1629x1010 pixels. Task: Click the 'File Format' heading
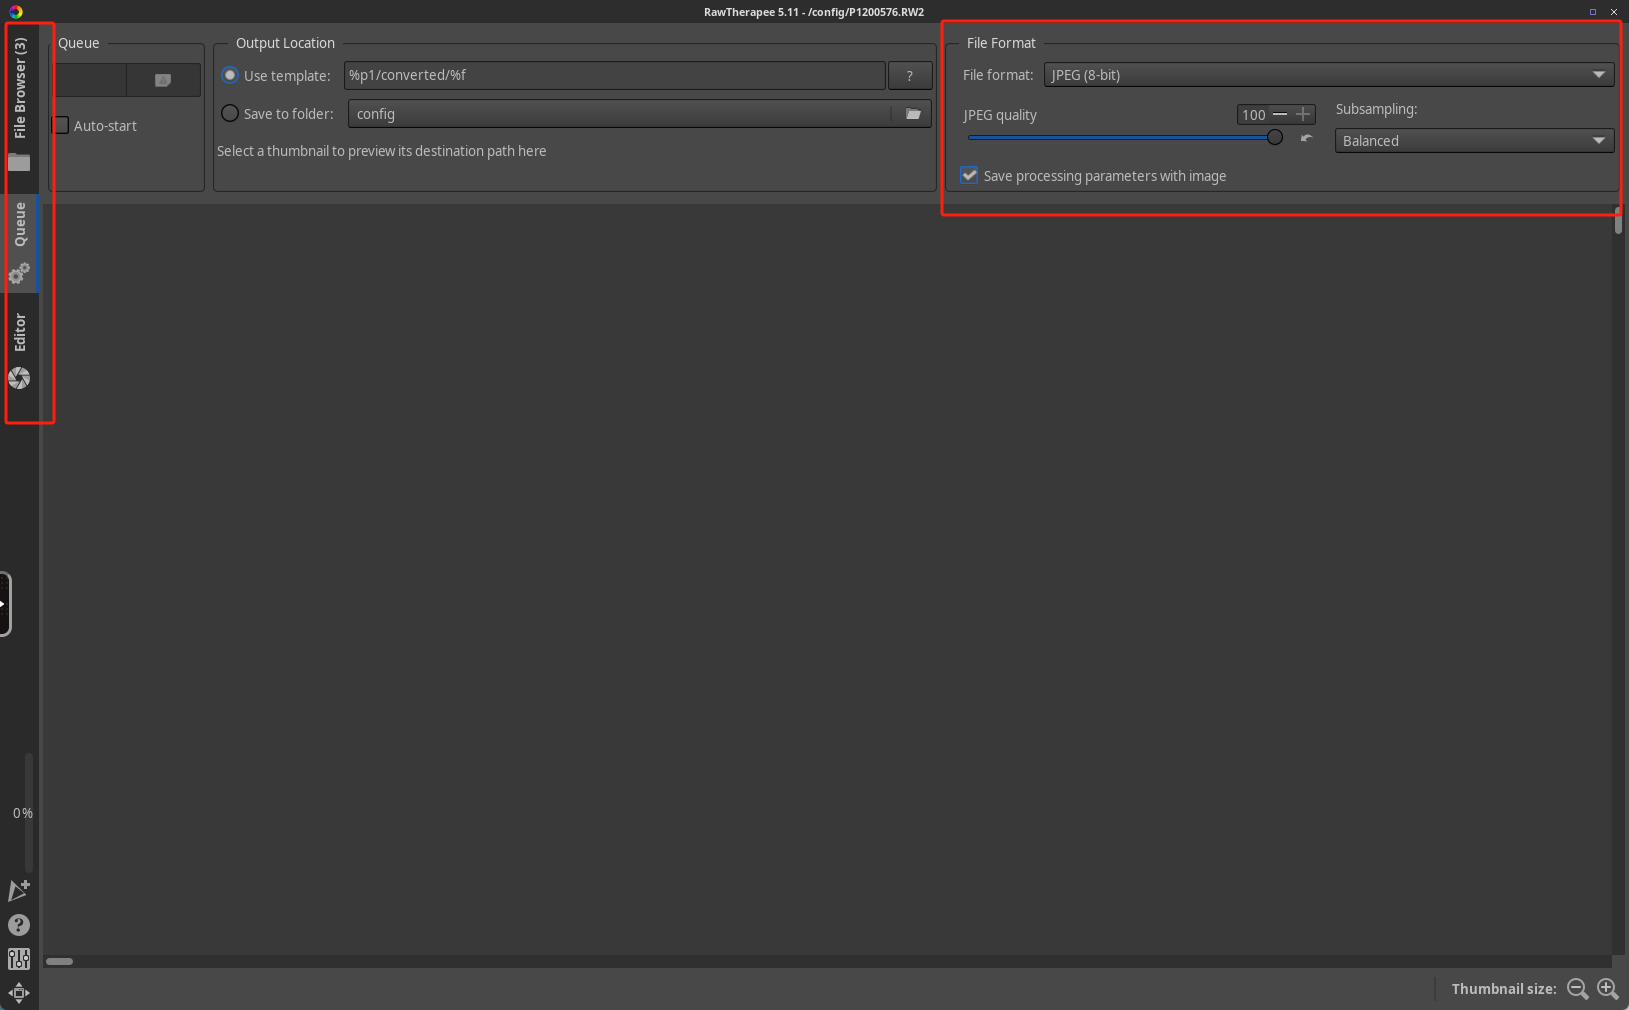tap(1001, 43)
